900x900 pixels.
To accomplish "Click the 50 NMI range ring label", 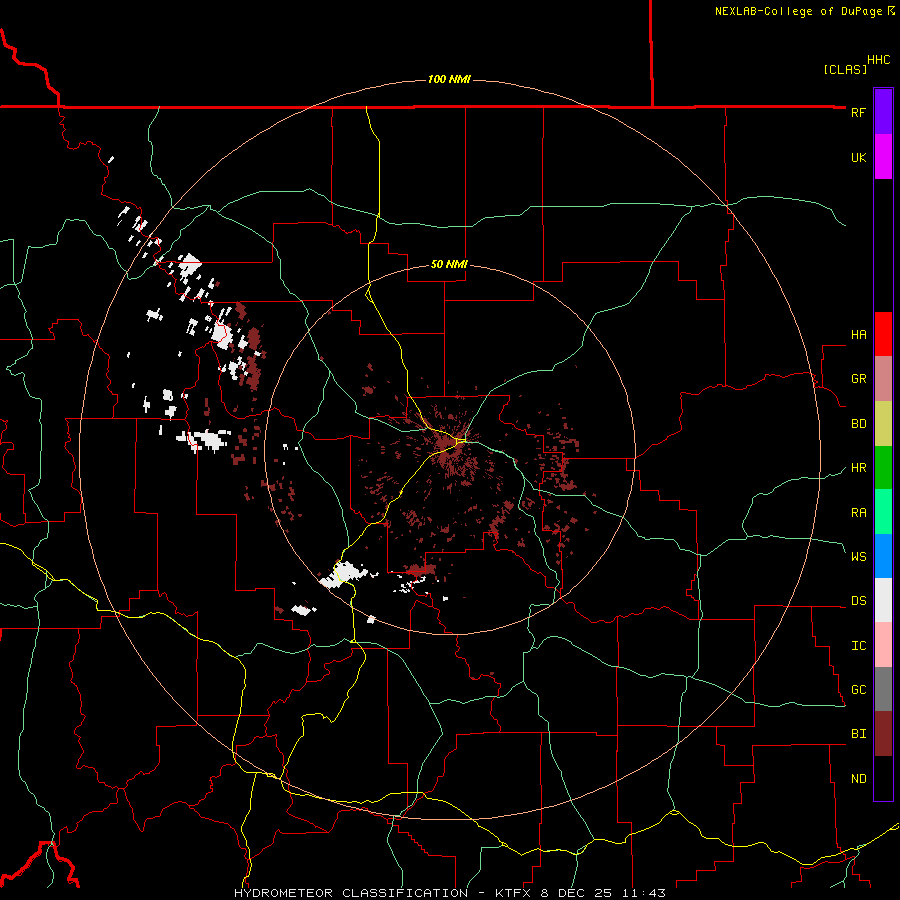I will 449,264.
